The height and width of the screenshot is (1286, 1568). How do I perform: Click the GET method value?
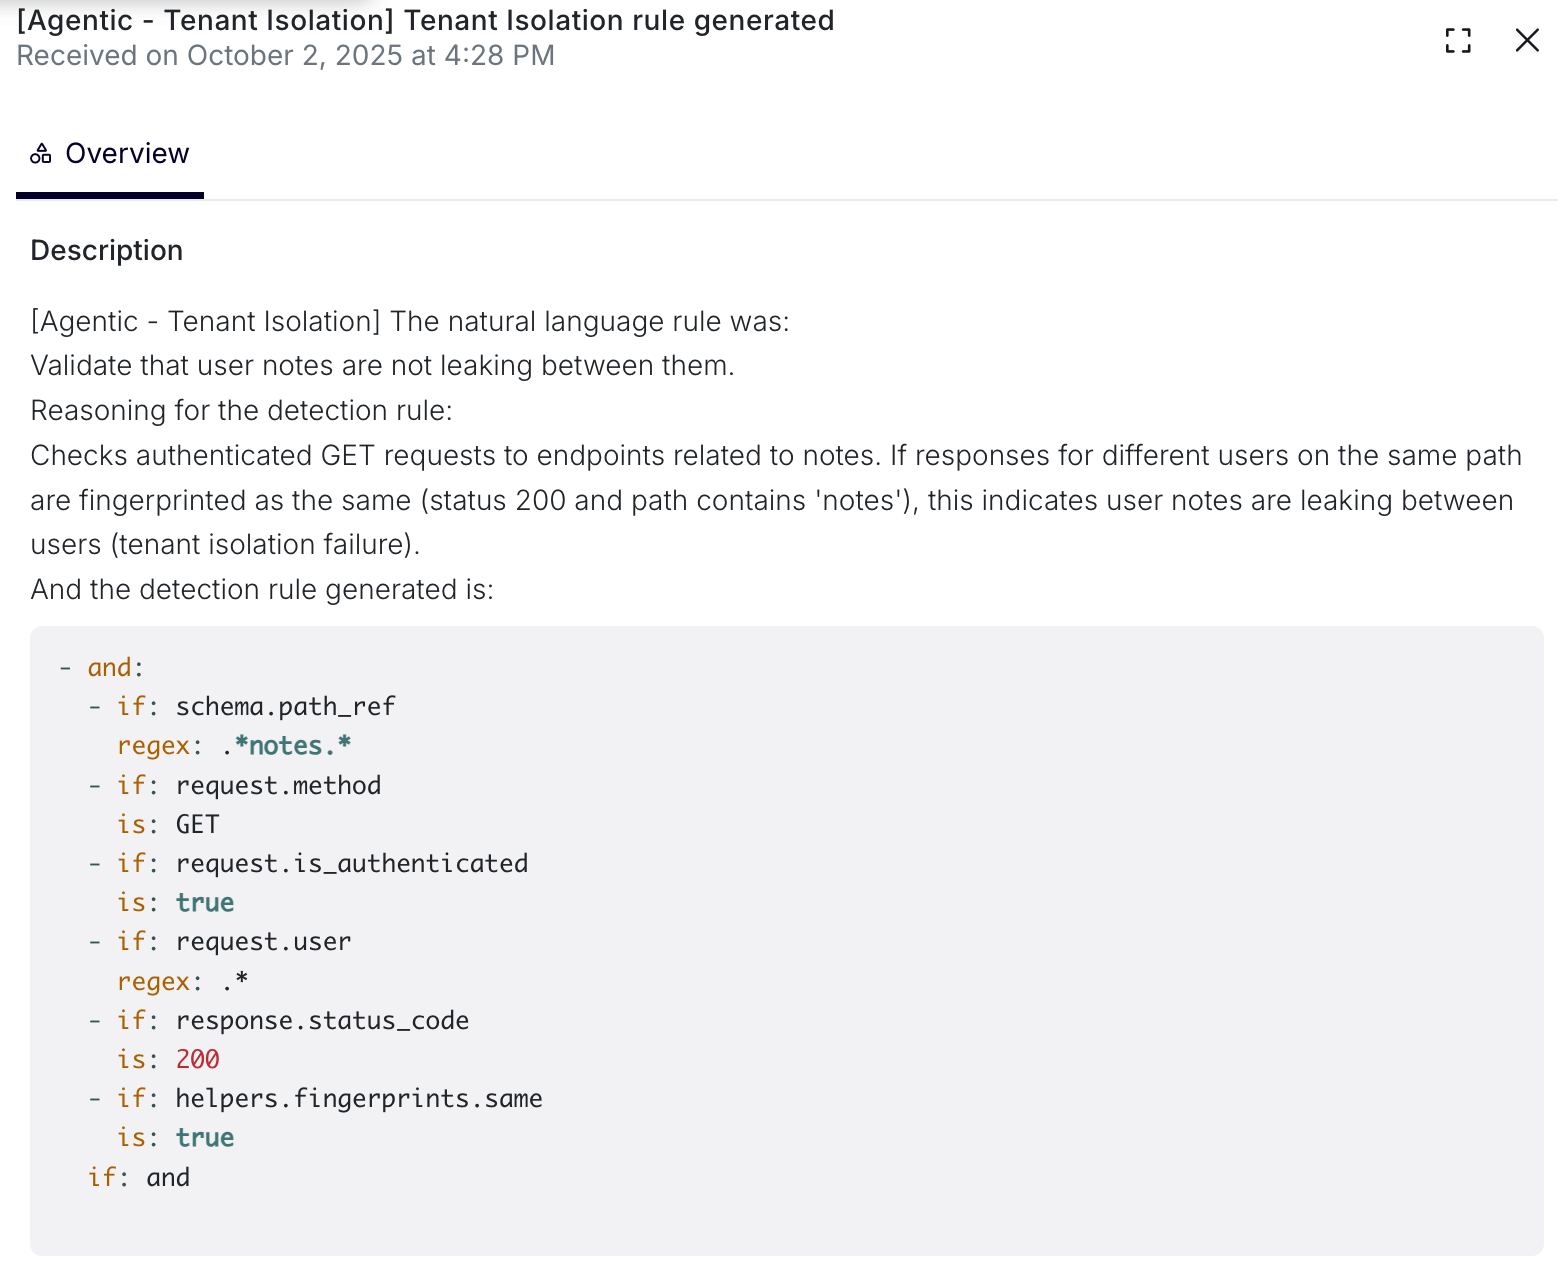pos(197,825)
